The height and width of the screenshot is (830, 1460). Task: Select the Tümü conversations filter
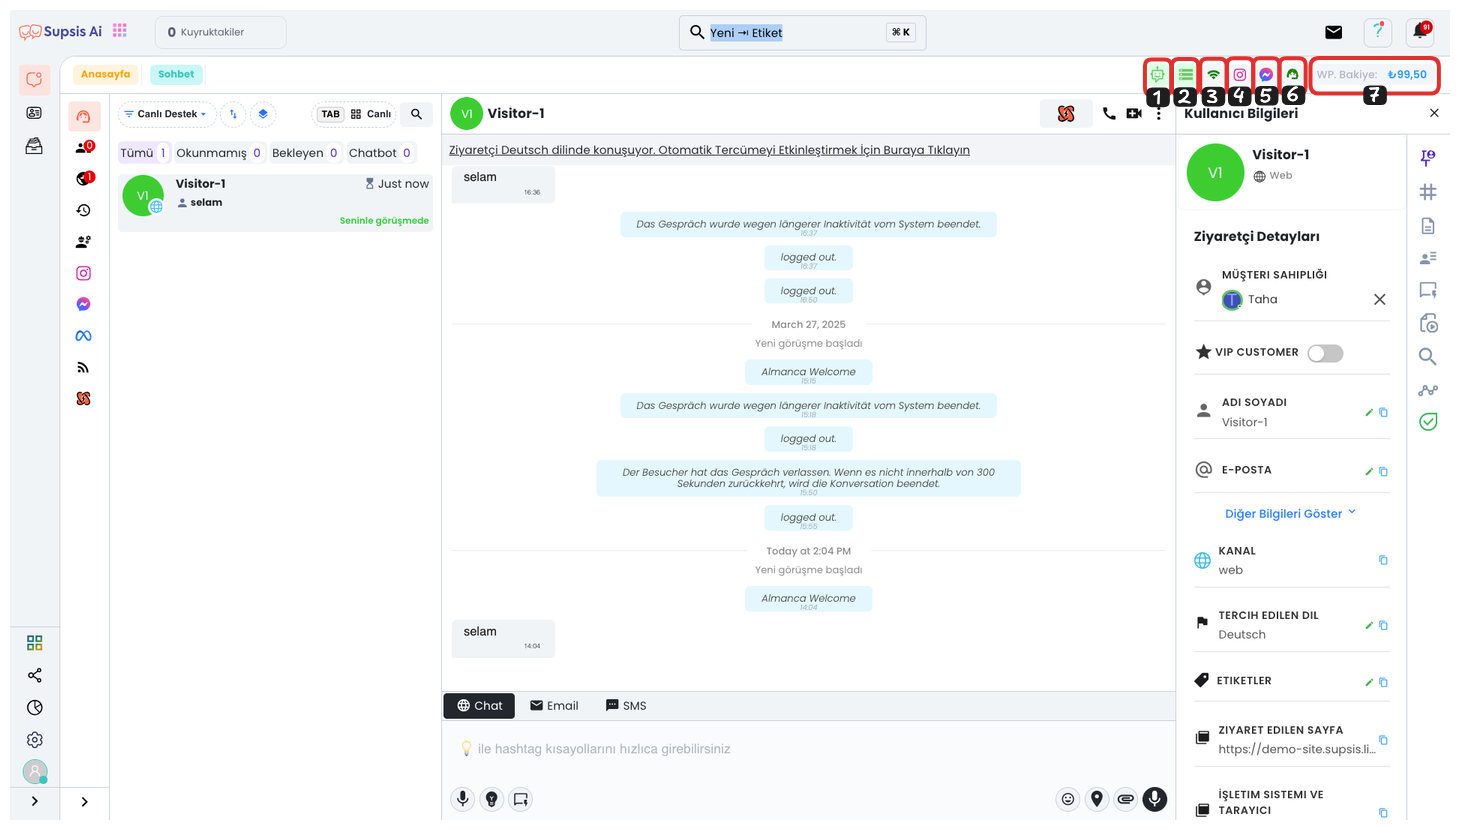(x=144, y=153)
